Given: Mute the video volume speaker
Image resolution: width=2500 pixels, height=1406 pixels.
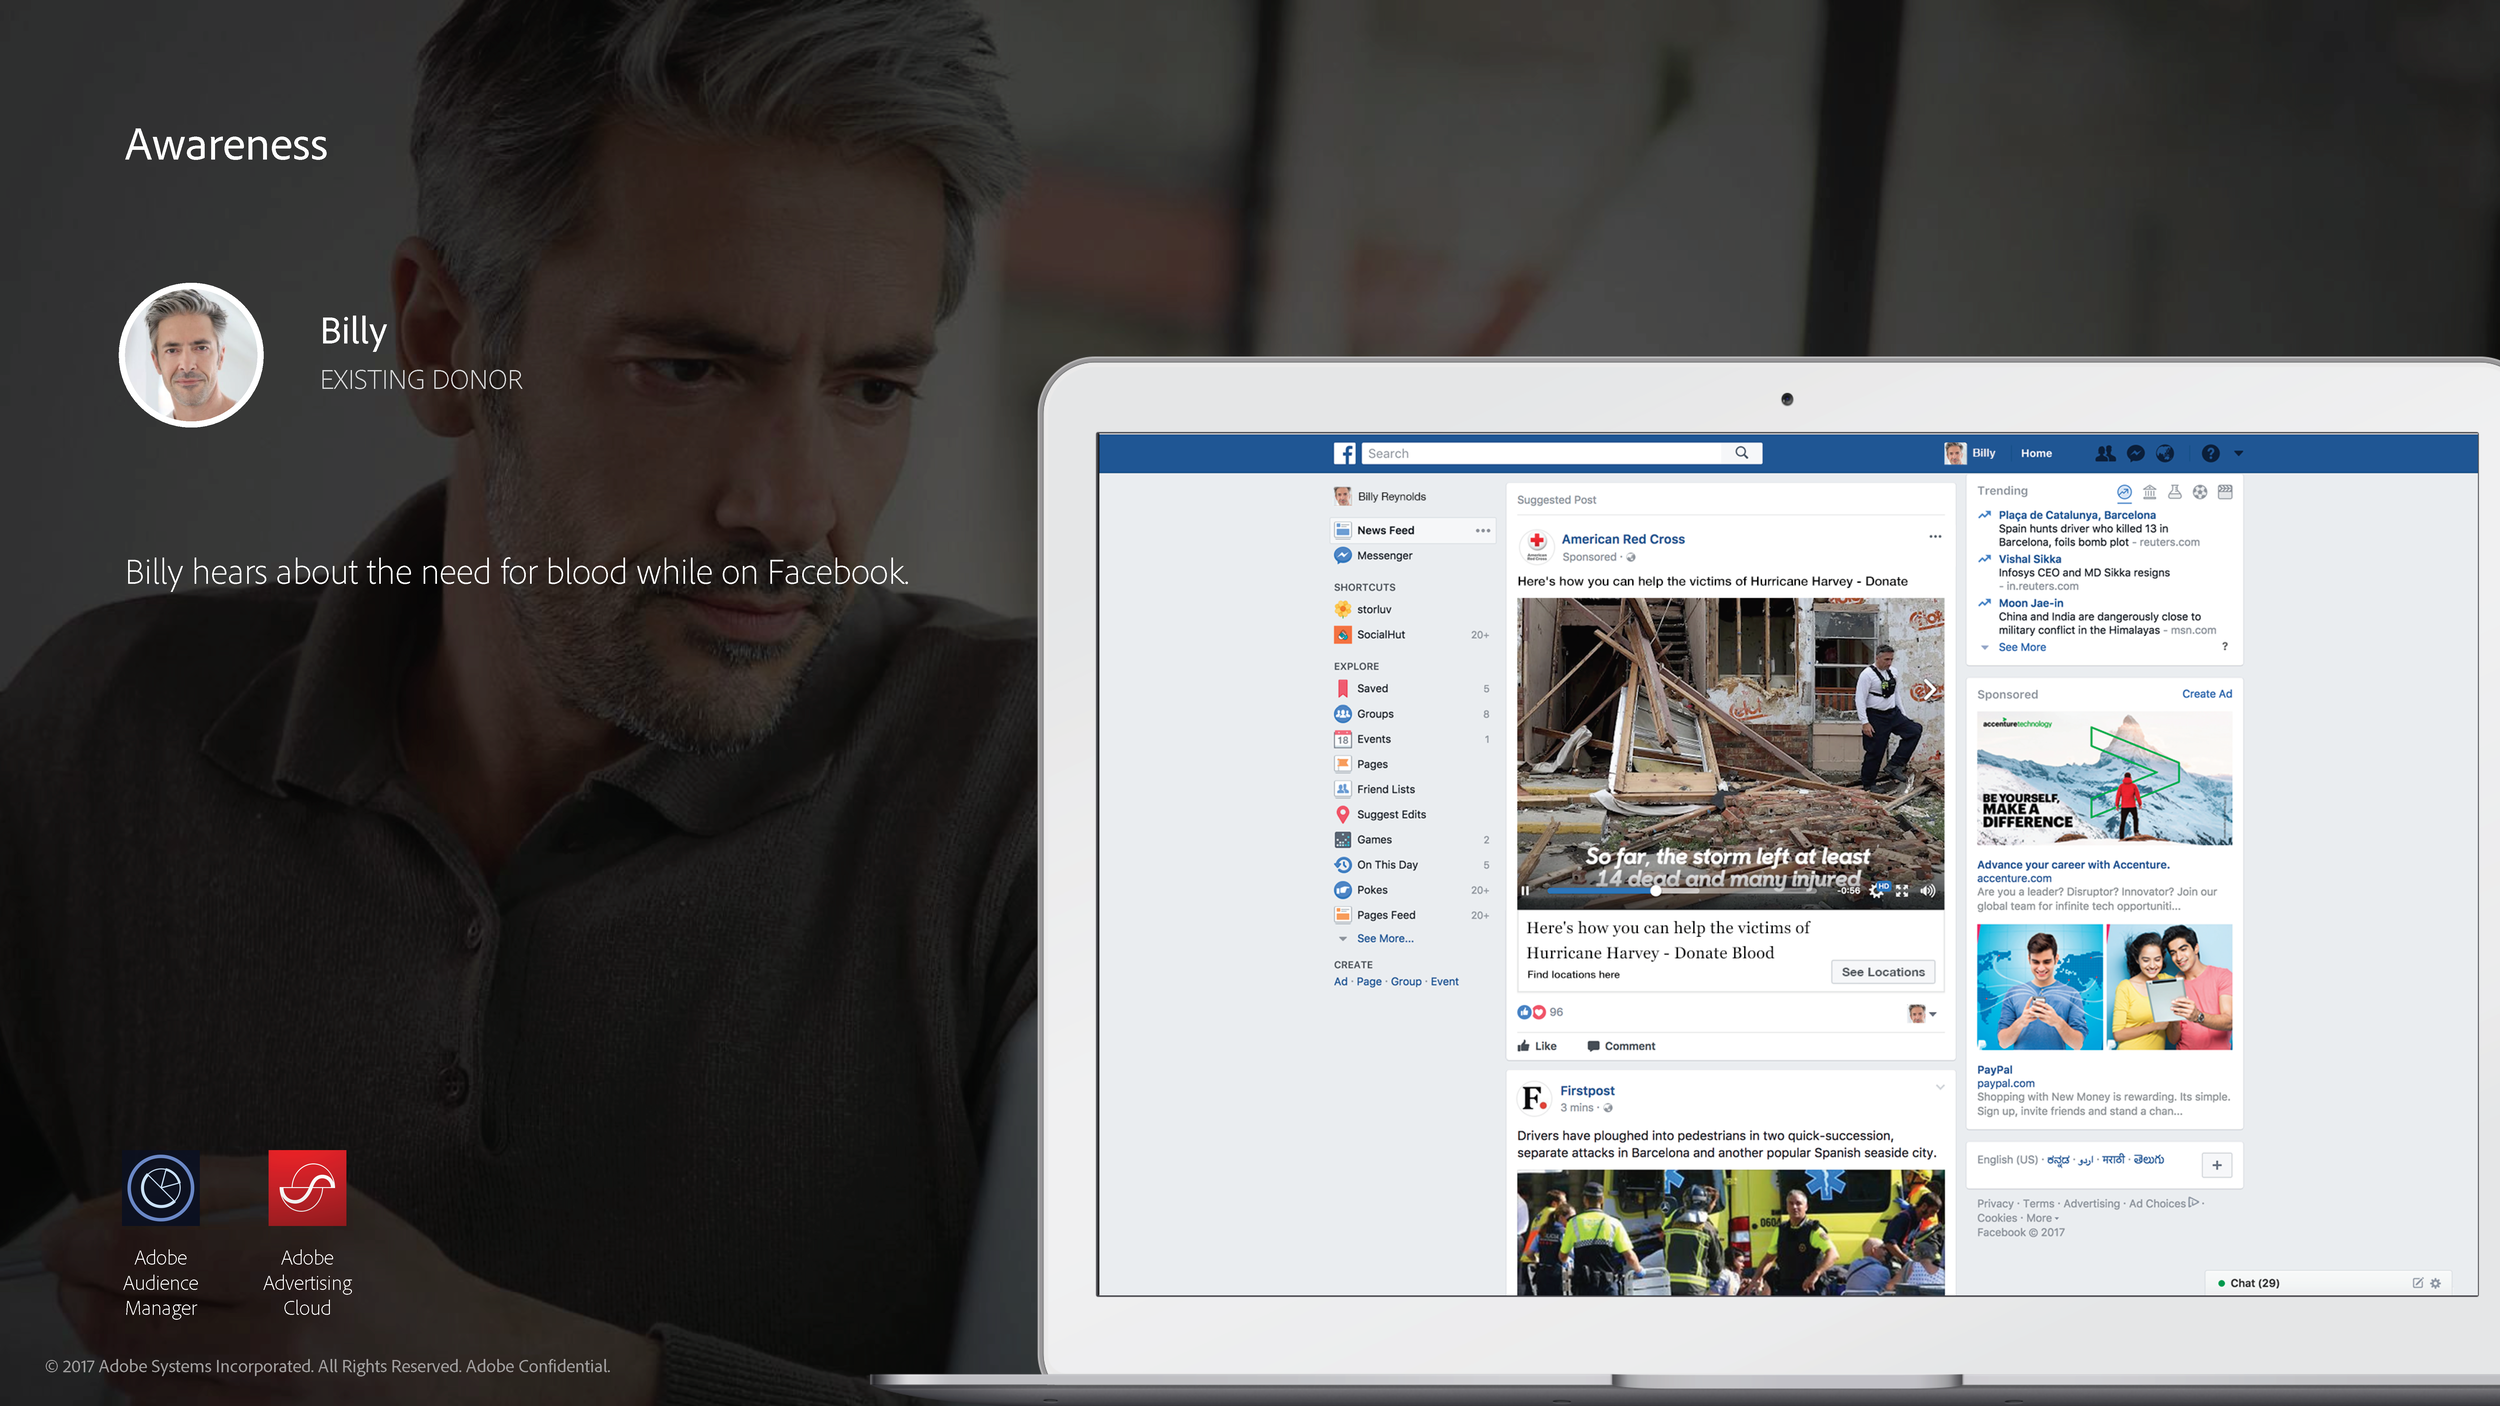Looking at the screenshot, I should tap(1927, 890).
